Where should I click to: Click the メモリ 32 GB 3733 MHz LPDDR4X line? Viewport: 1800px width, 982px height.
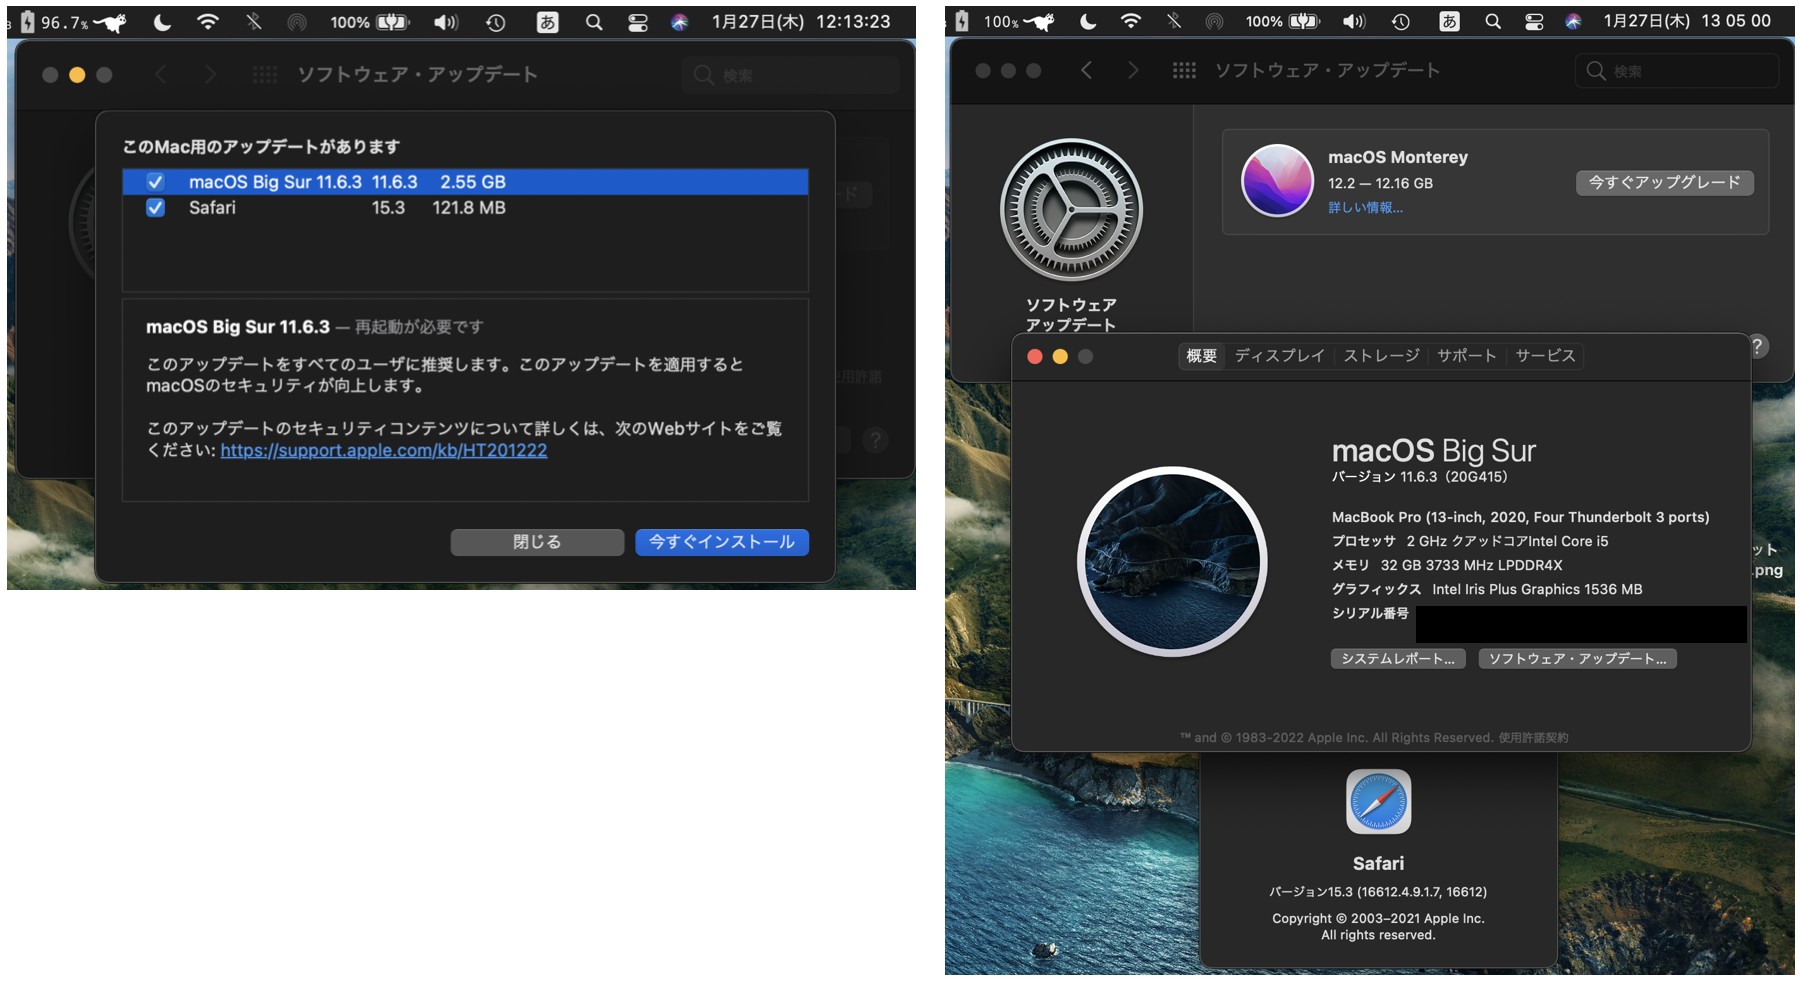(1446, 565)
